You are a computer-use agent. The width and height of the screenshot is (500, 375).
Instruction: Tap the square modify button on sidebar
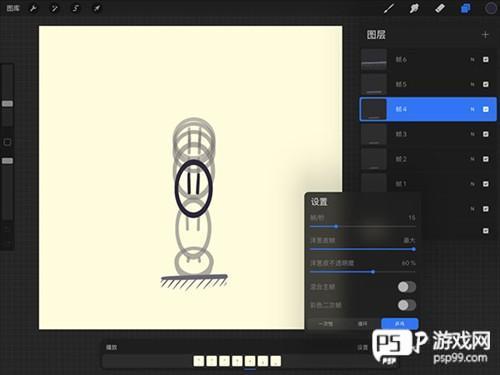click(x=7, y=142)
